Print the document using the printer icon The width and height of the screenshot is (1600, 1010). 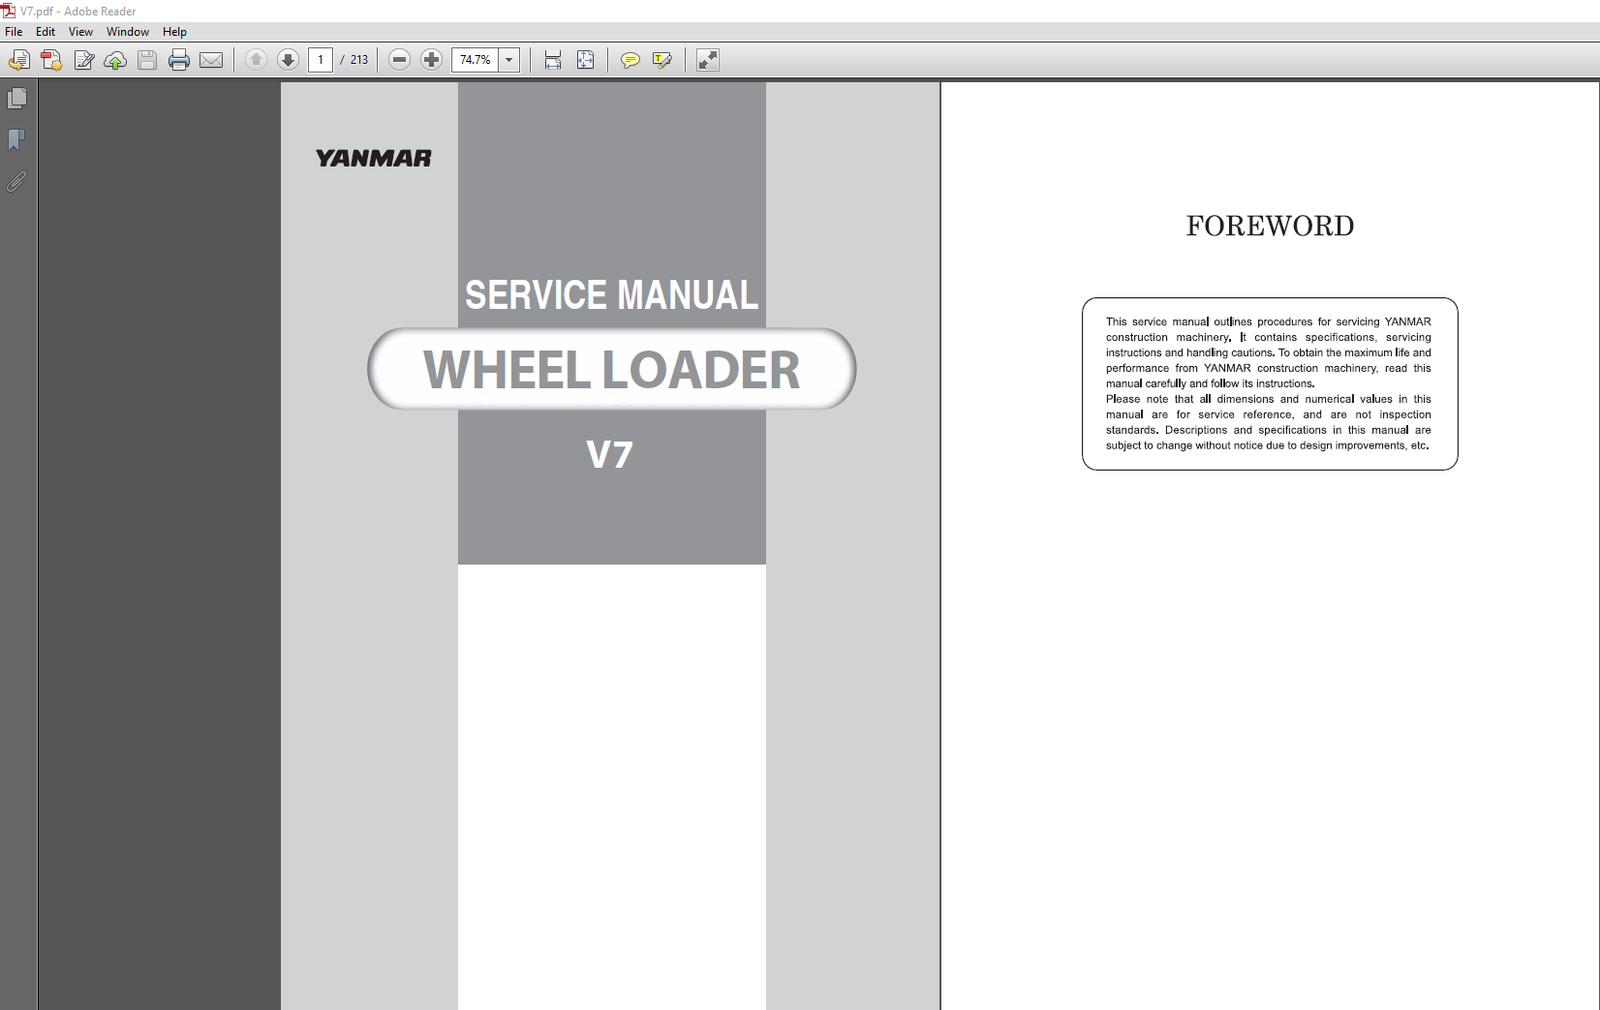[x=179, y=60]
